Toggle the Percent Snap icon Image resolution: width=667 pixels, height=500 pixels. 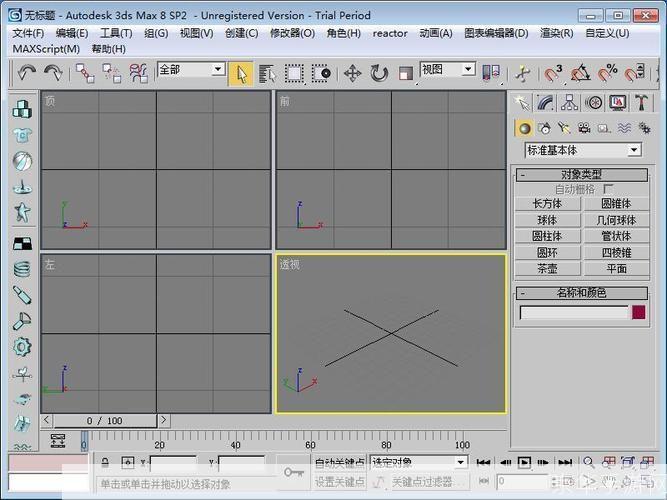click(607, 73)
